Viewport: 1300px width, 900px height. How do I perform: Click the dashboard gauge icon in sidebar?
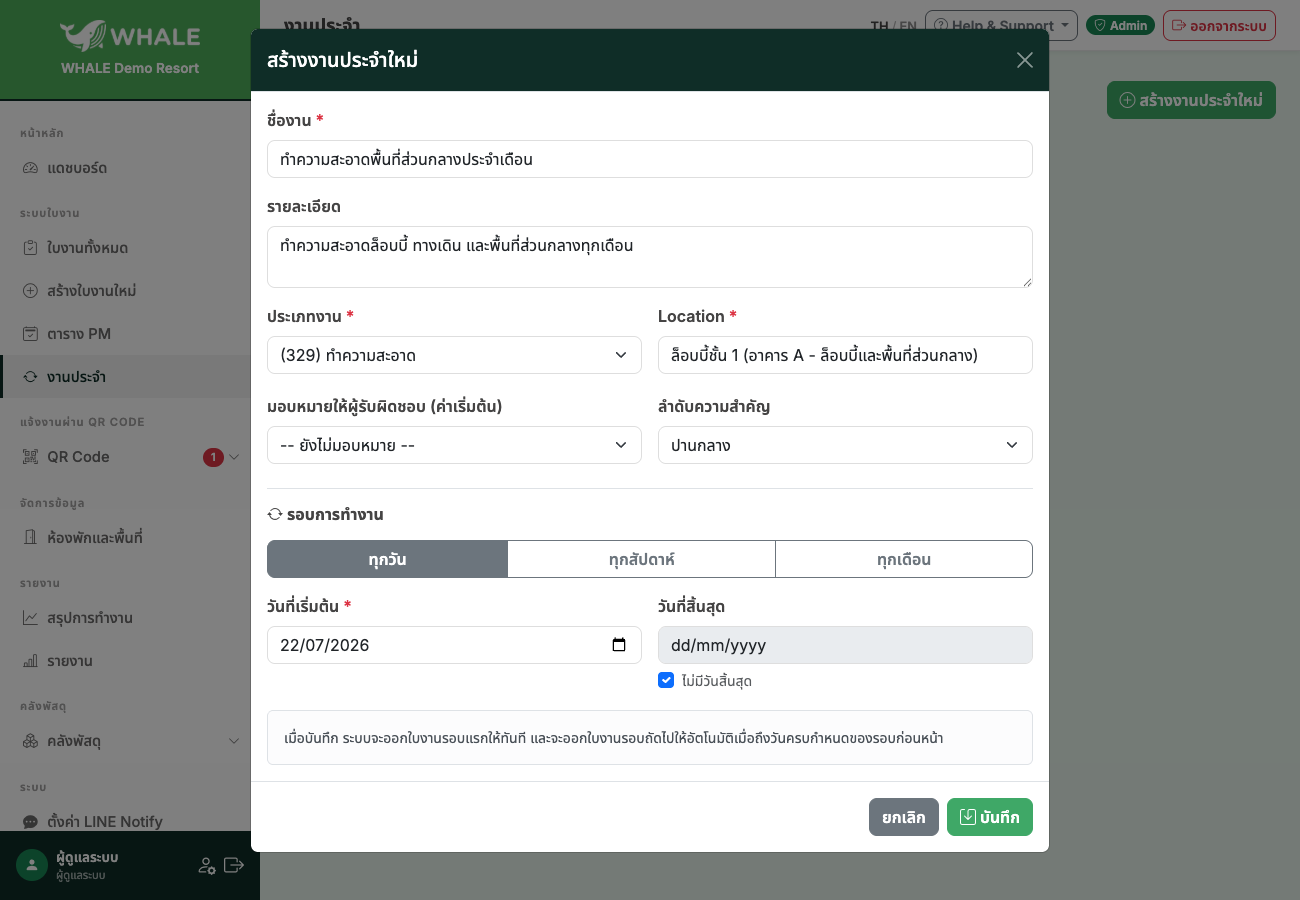coord(30,168)
